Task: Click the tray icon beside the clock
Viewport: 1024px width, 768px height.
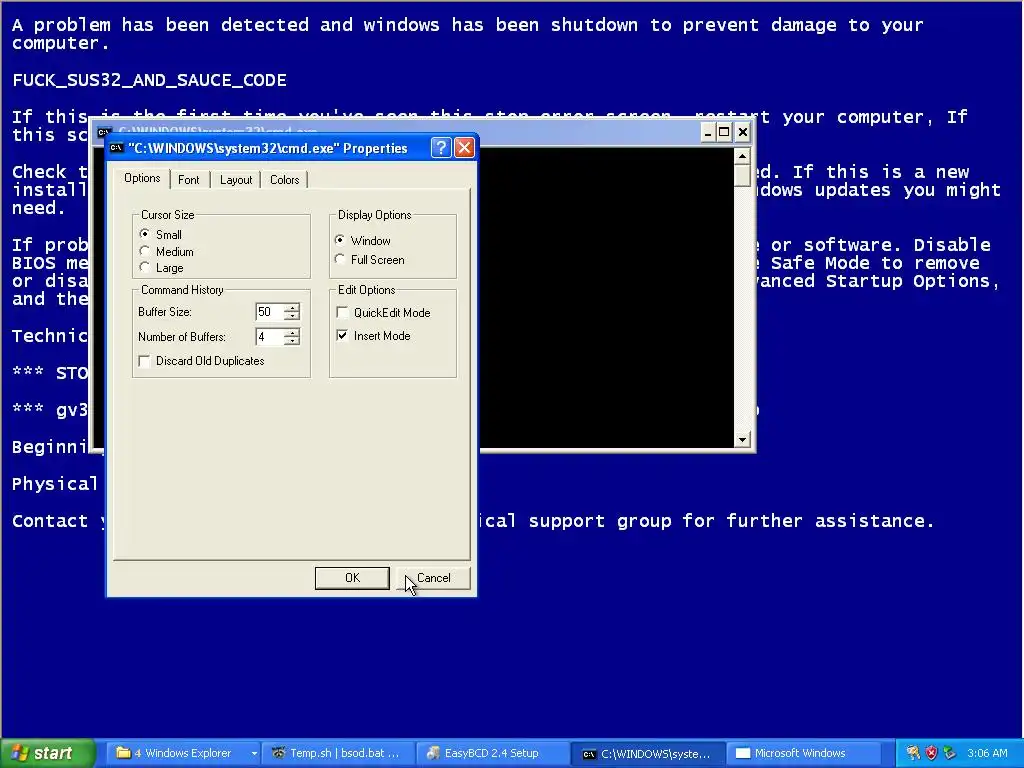Action: pos(950,753)
